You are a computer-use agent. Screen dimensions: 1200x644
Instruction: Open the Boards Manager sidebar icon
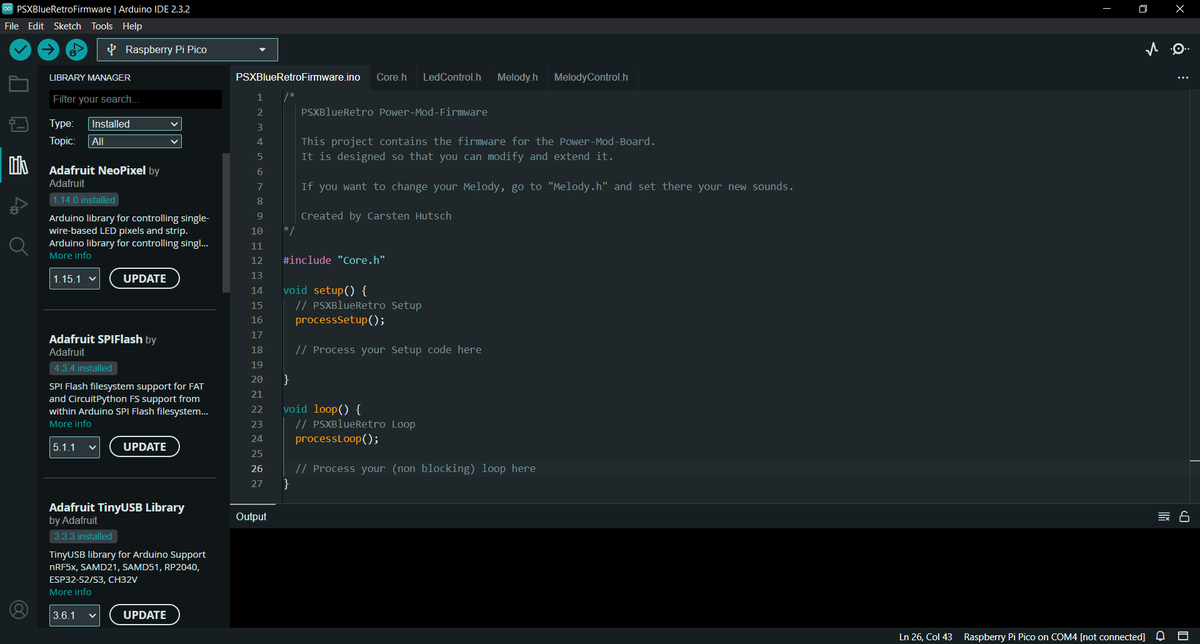pos(18,124)
